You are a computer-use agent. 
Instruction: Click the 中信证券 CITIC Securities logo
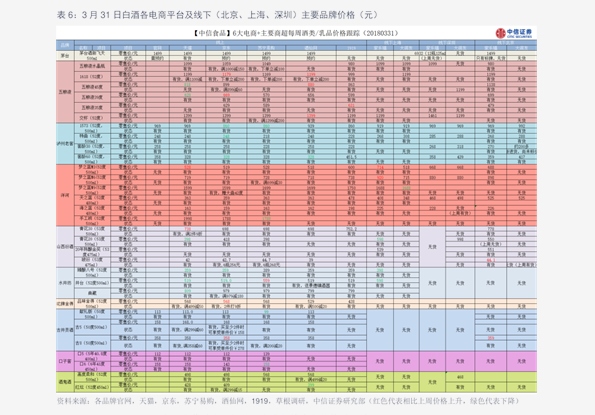click(514, 33)
